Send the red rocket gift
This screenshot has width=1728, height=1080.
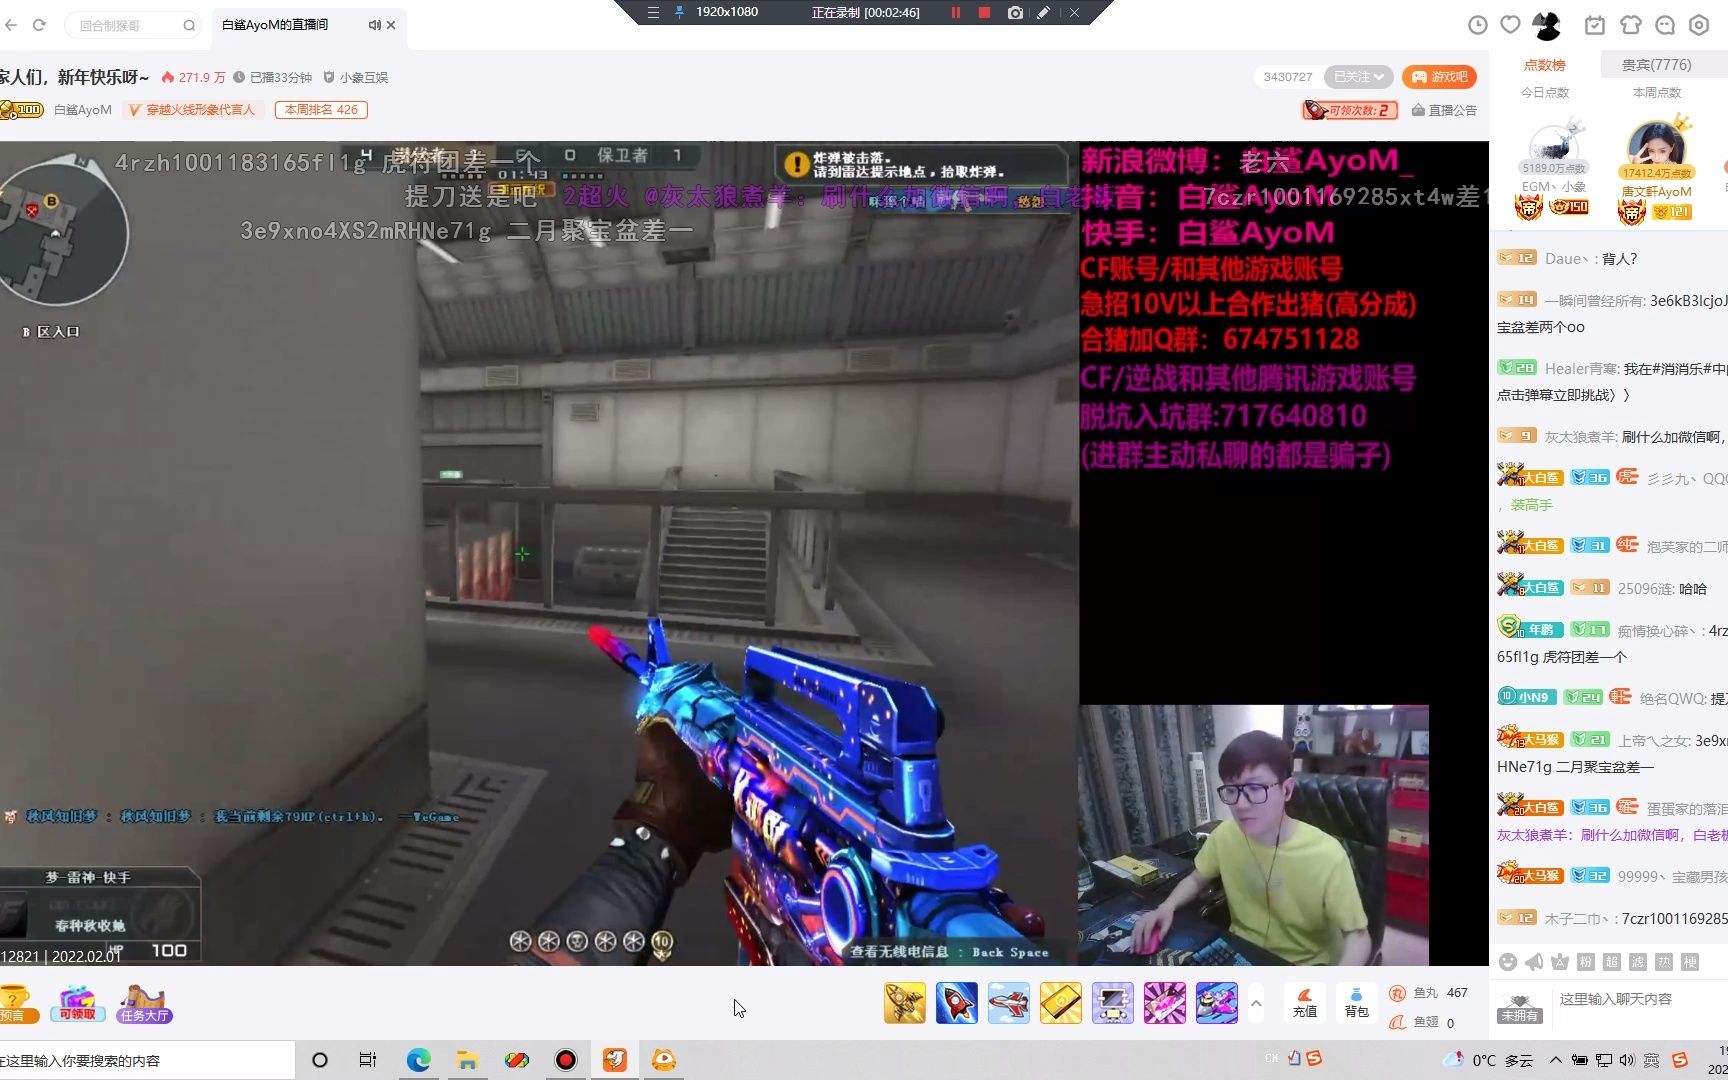957,1003
